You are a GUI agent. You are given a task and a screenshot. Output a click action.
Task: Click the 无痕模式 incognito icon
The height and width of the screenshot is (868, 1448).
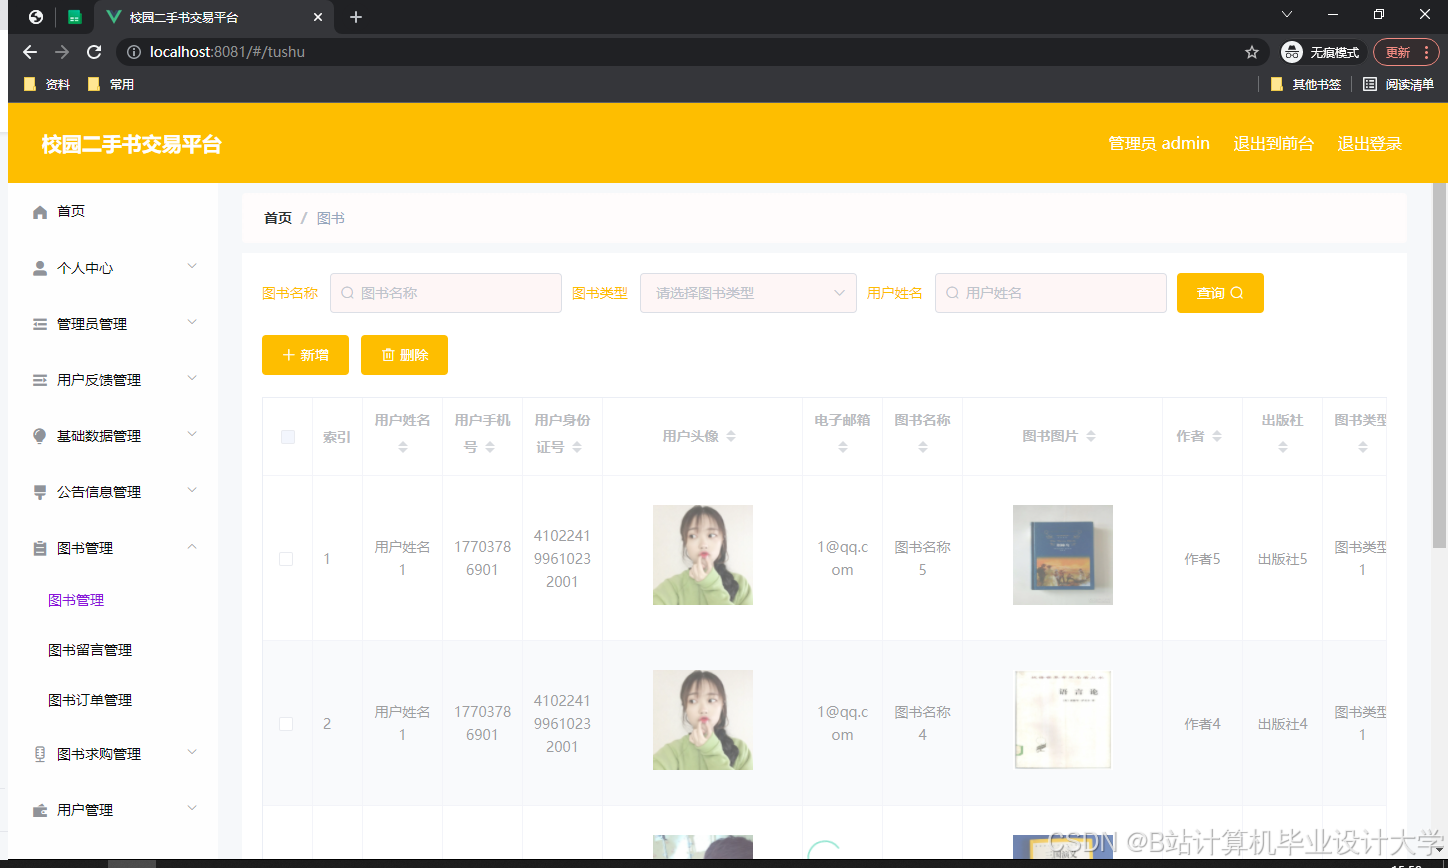coord(1292,52)
